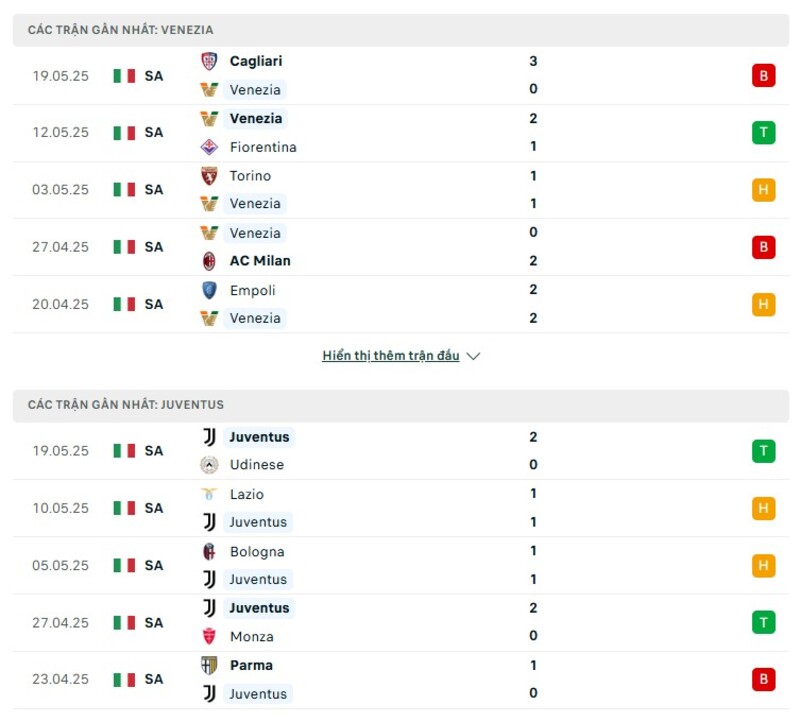Open the AC Milan crest icon

(x=210, y=260)
